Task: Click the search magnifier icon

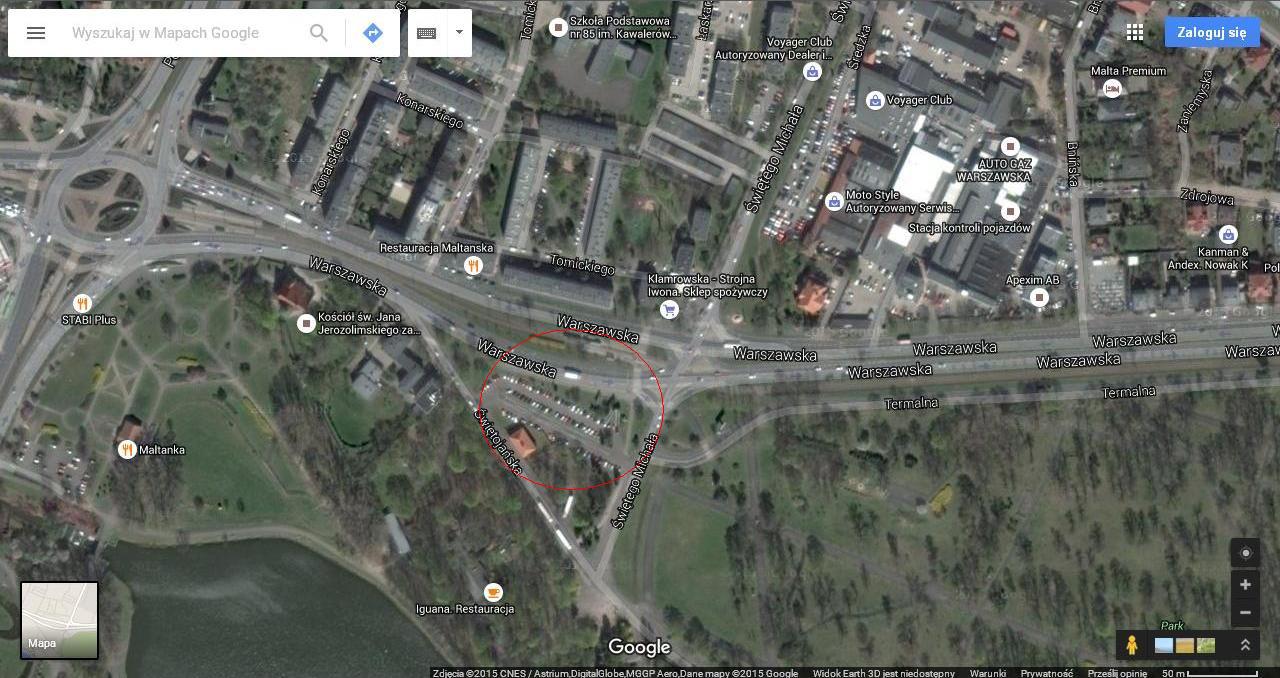Action: click(x=319, y=33)
